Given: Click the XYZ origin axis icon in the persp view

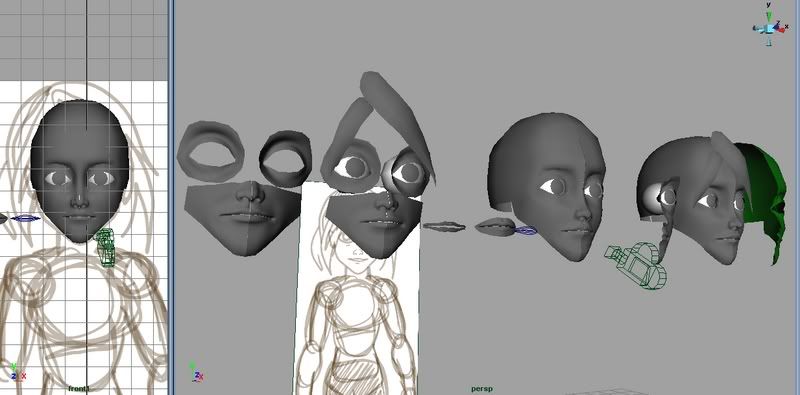Looking at the screenshot, I should click(x=196, y=372).
